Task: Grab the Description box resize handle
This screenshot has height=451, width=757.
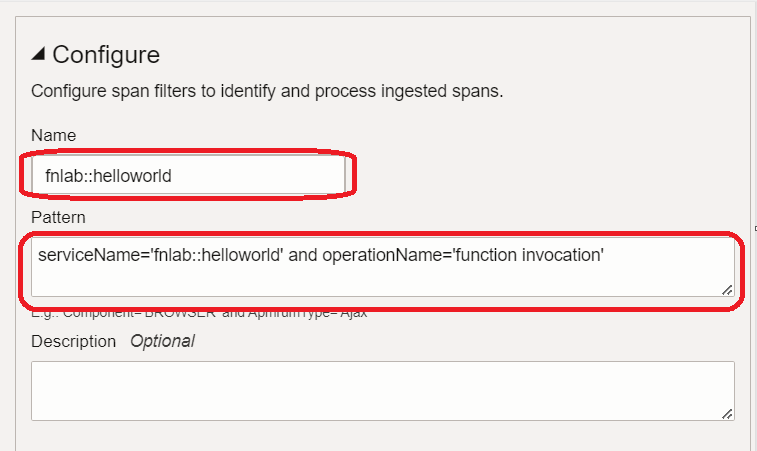Action: click(x=727, y=413)
